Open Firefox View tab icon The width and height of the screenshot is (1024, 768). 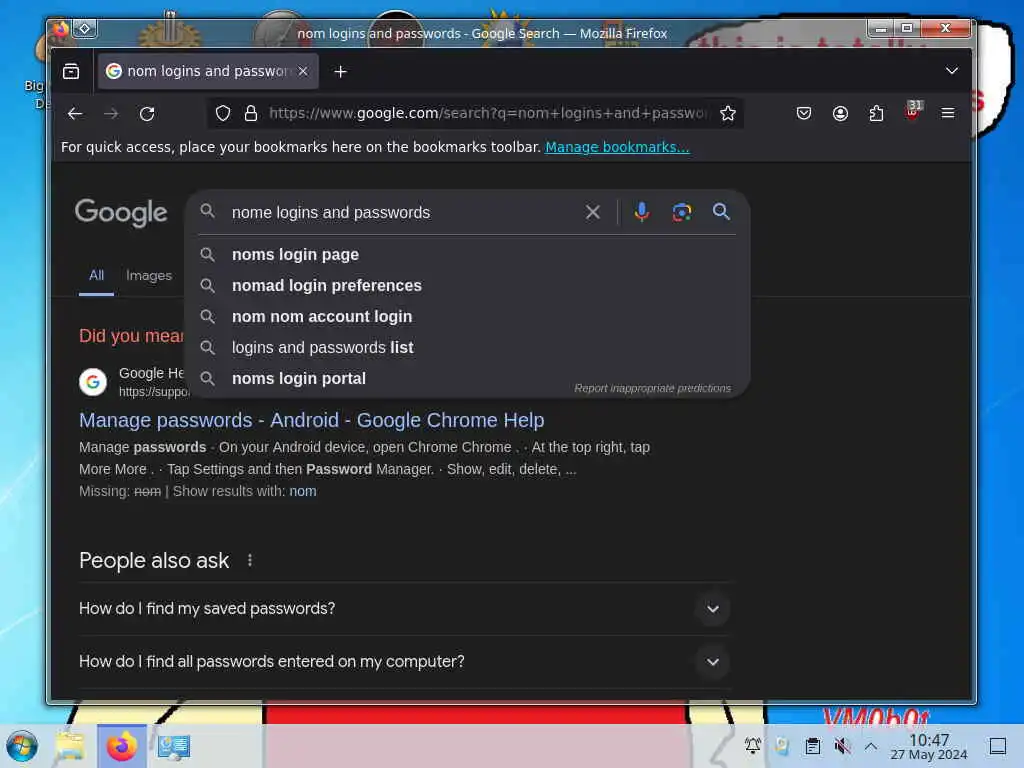point(71,71)
